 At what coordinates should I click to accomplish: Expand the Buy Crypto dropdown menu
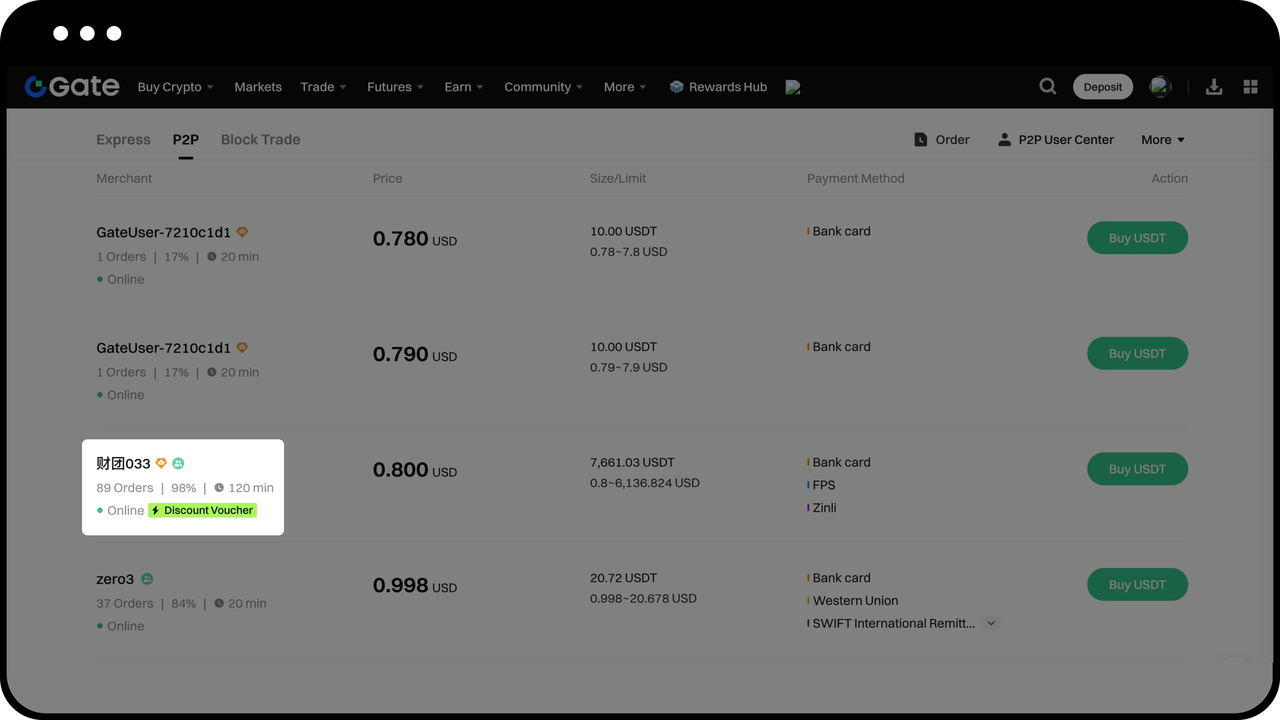click(175, 87)
